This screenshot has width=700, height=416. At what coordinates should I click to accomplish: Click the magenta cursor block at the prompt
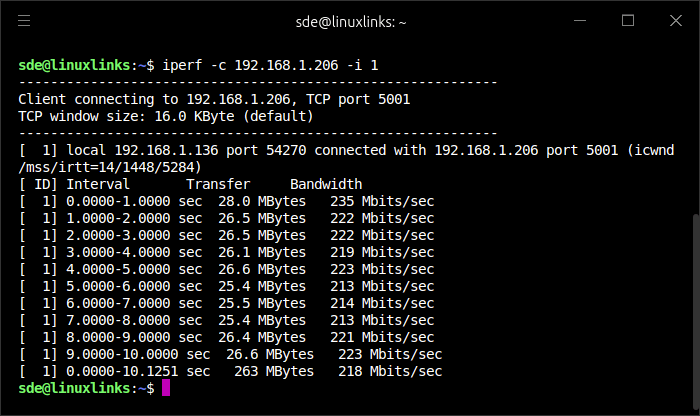[x=165, y=388]
